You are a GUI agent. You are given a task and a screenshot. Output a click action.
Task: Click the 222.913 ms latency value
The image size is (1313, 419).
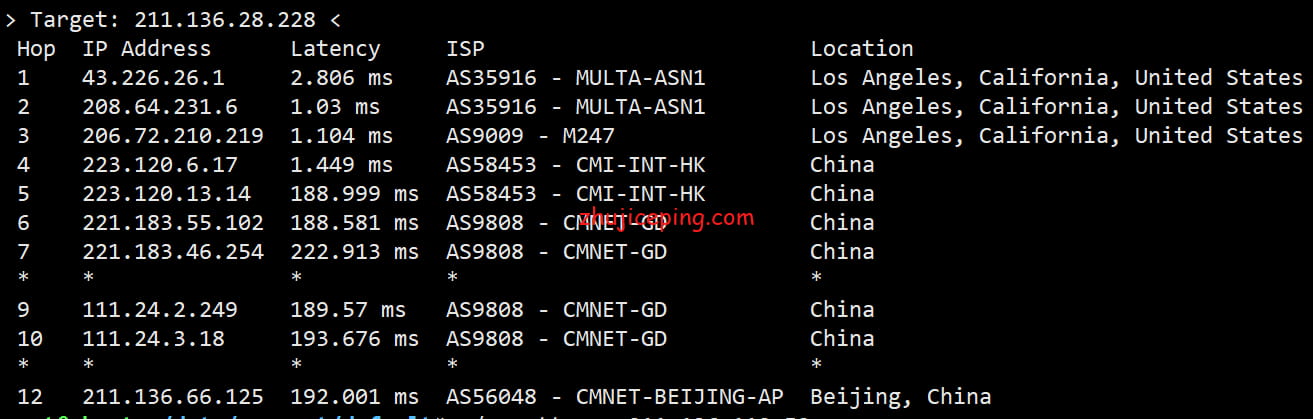354,251
